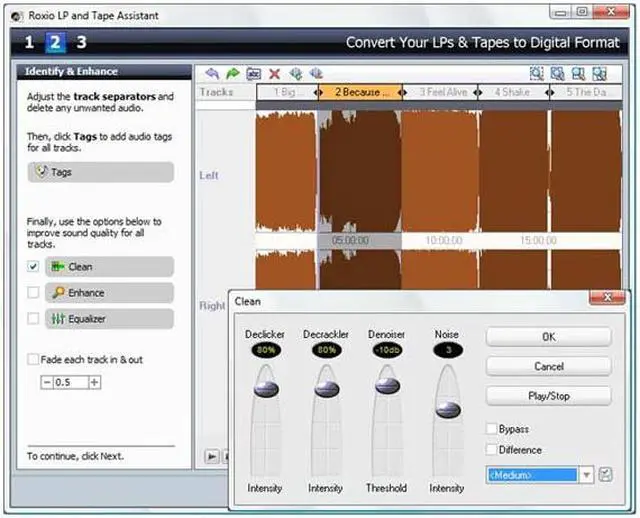
Task: Enable the Enhance checkbox
Action: 34,293
